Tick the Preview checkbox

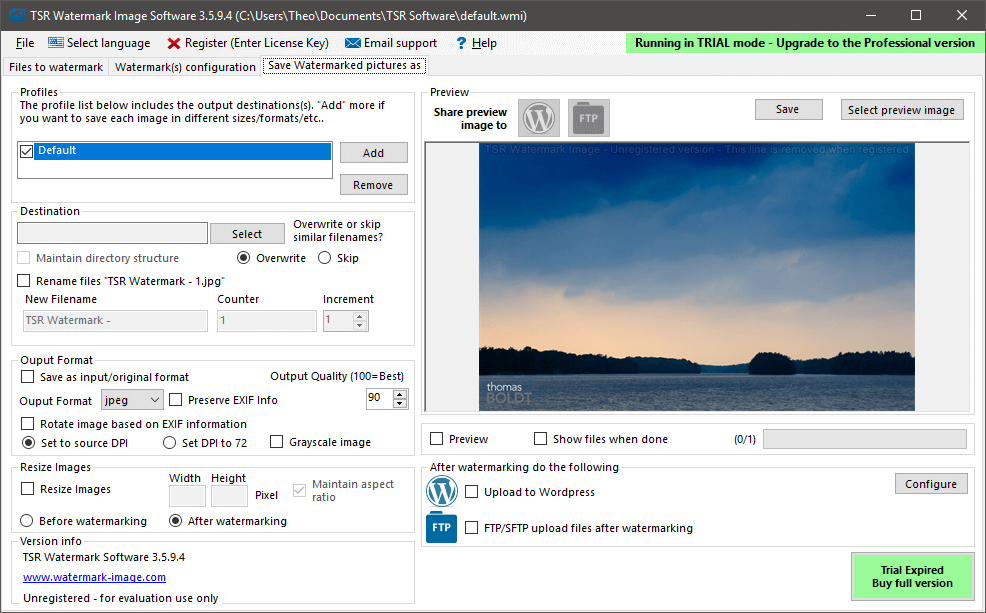click(x=436, y=438)
